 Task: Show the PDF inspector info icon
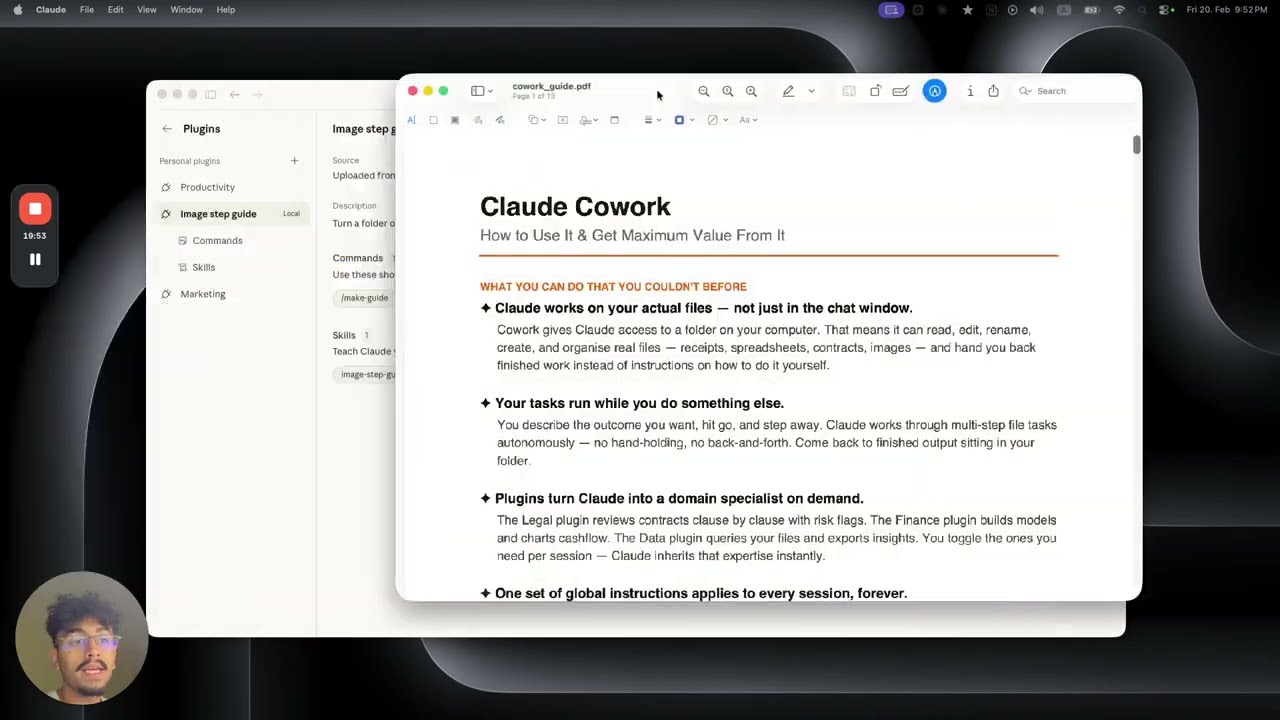click(970, 91)
